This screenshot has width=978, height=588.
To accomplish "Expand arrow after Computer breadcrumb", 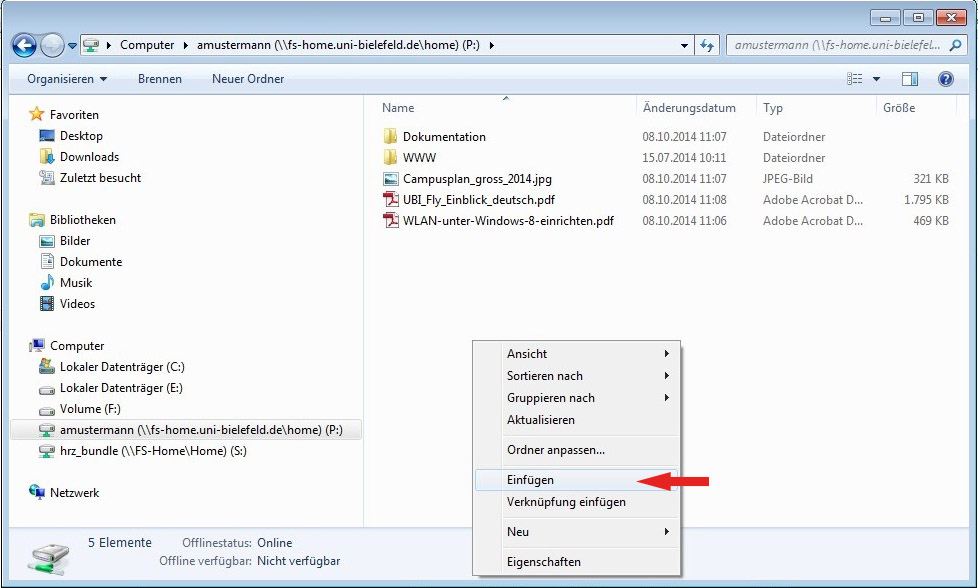I will click(186, 46).
